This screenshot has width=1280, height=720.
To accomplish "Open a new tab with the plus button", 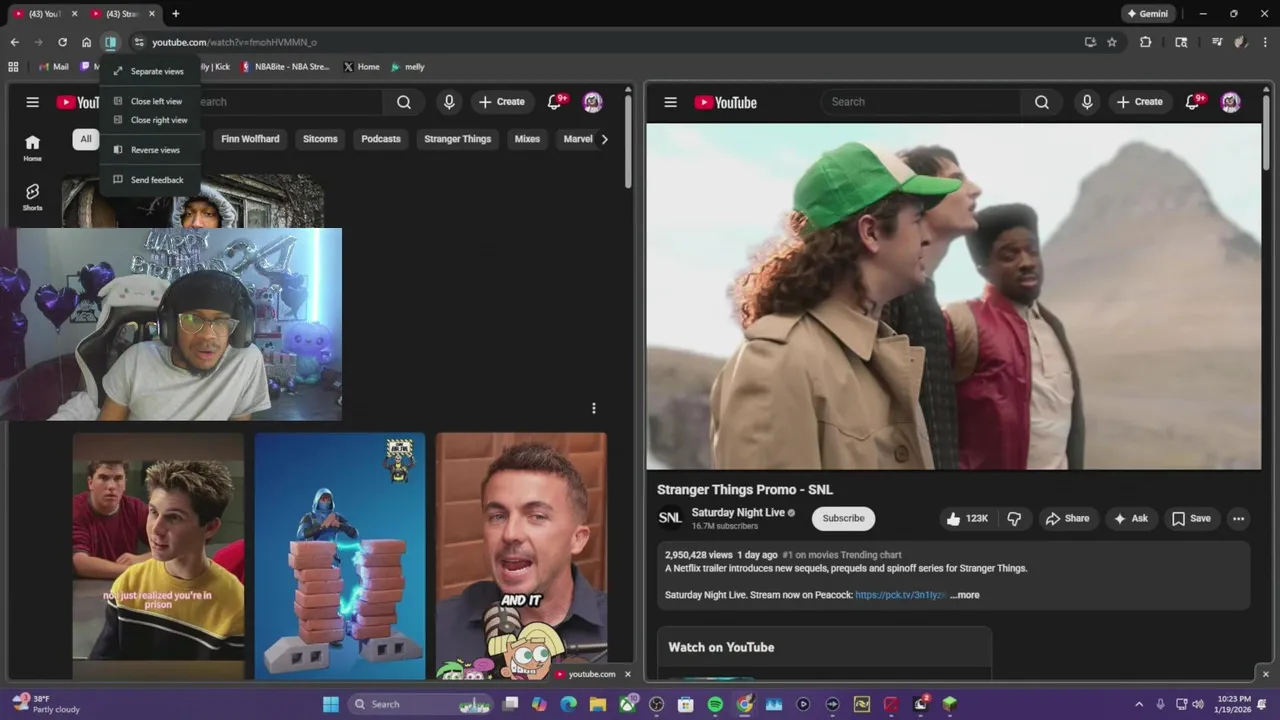I will click(176, 14).
